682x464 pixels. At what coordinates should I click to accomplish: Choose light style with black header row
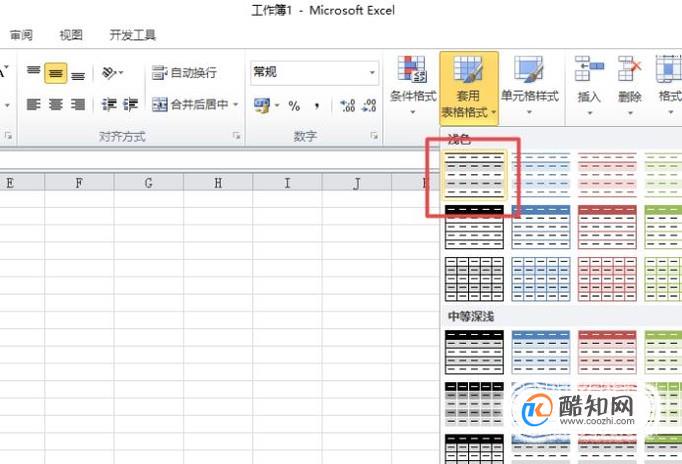click(x=475, y=227)
